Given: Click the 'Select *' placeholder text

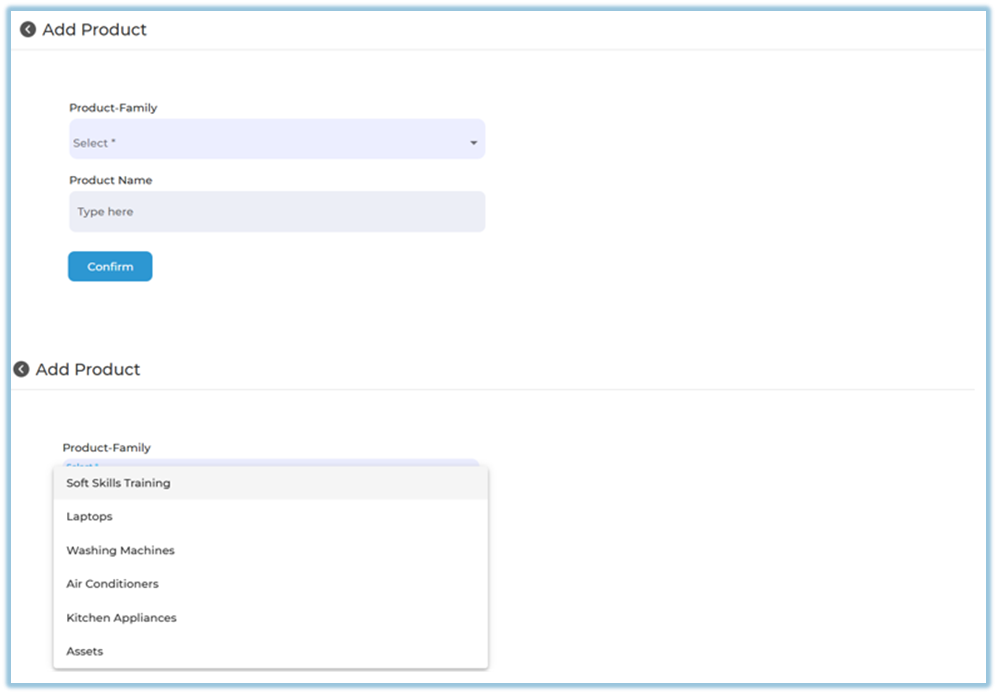Looking at the screenshot, I should [x=94, y=143].
